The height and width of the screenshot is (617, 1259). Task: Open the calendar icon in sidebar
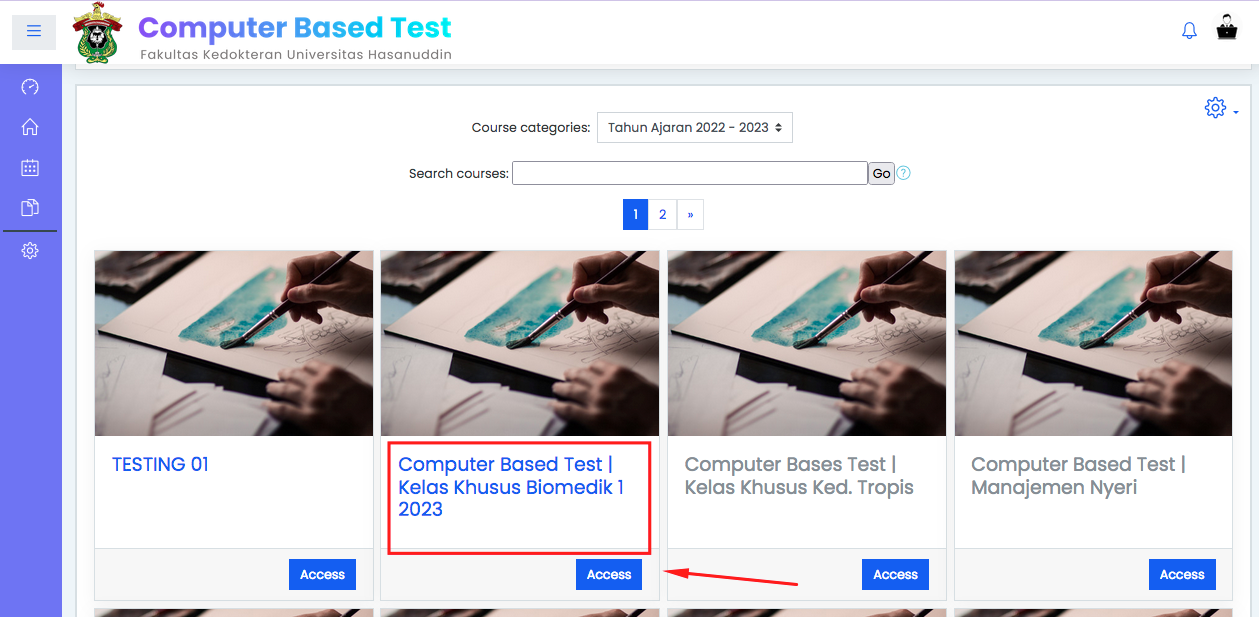tap(30, 167)
